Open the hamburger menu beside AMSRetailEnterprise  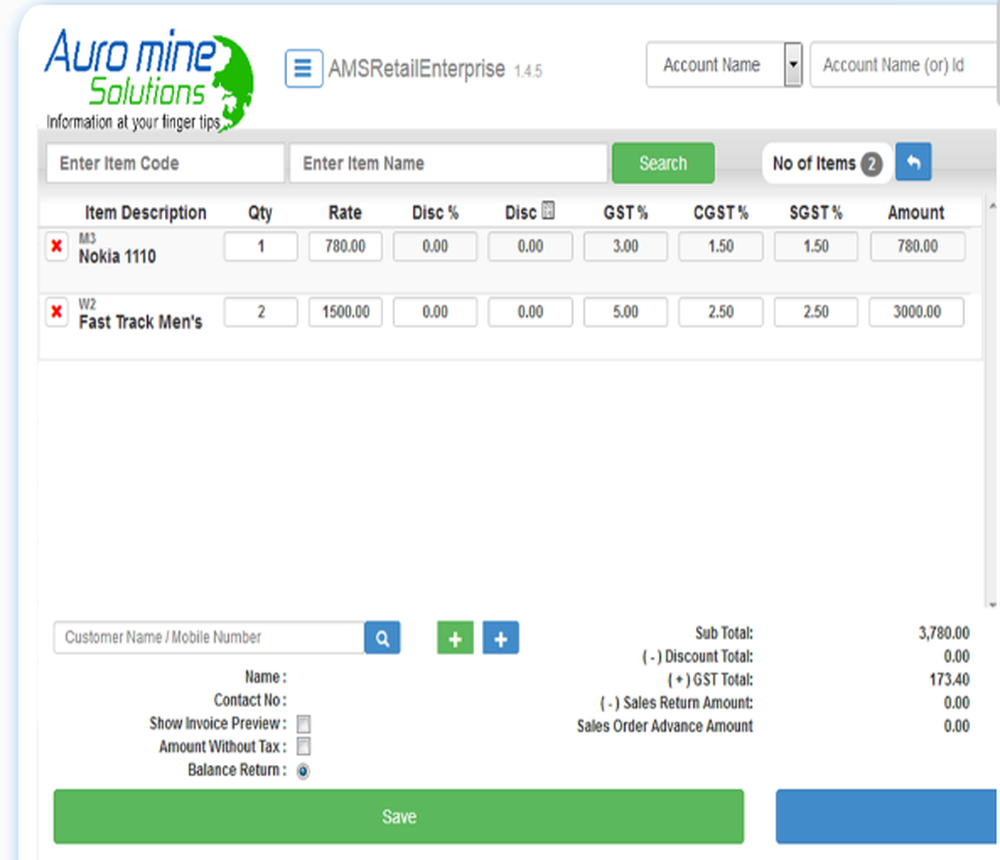pyautogui.click(x=304, y=68)
